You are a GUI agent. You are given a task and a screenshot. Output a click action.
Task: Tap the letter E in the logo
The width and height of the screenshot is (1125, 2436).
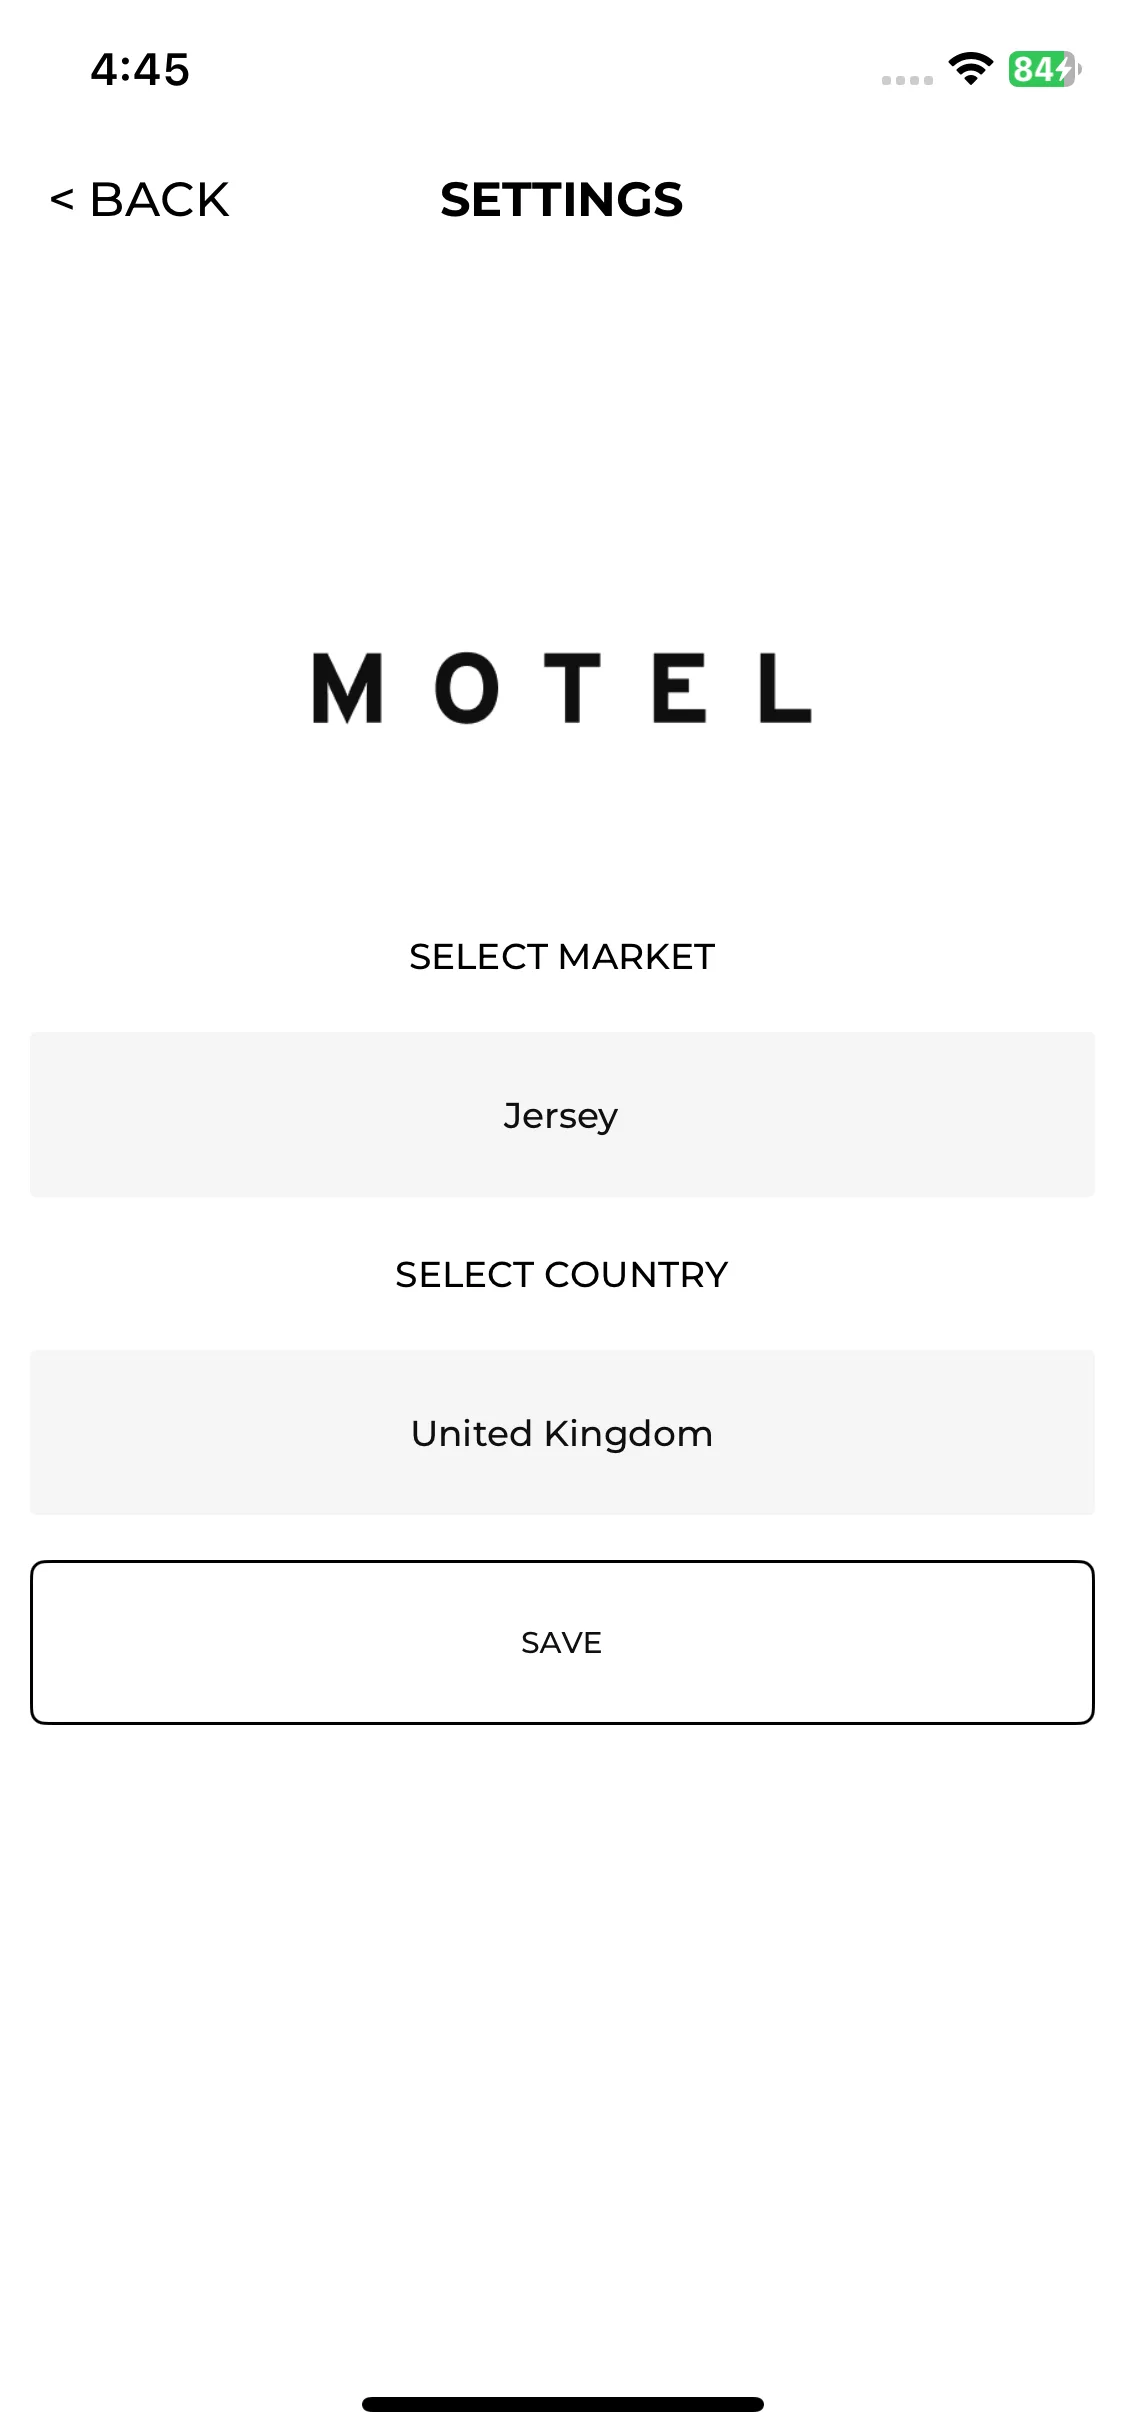click(x=680, y=688)
